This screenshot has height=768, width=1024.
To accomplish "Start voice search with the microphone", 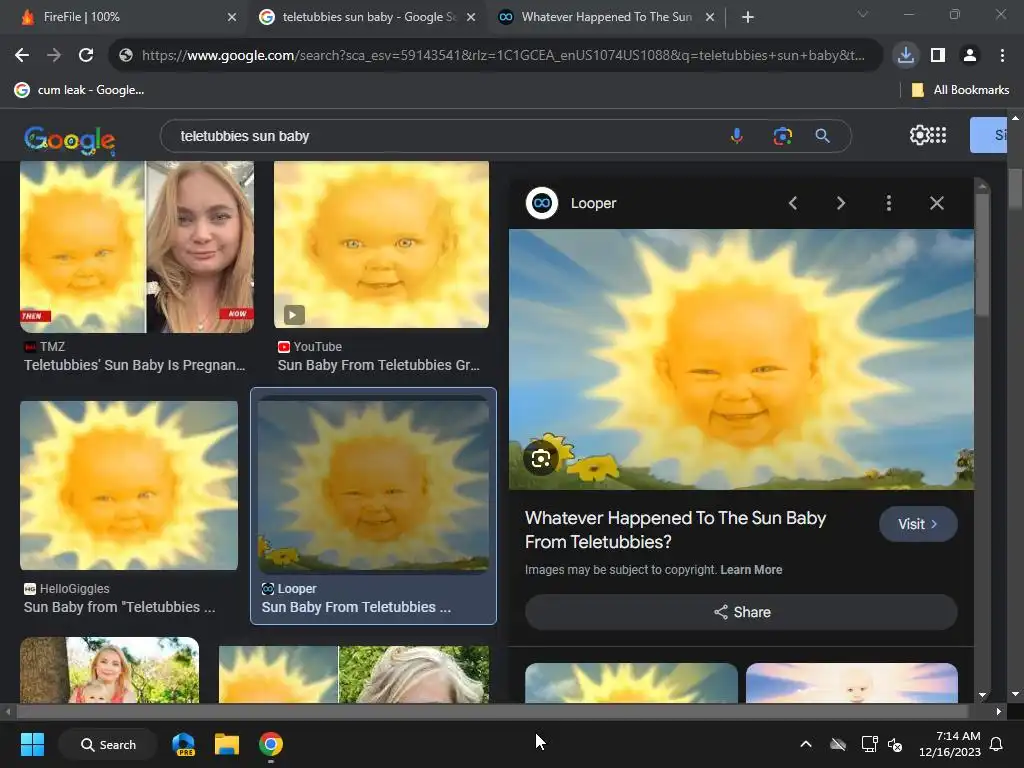I will coord(737,136).
